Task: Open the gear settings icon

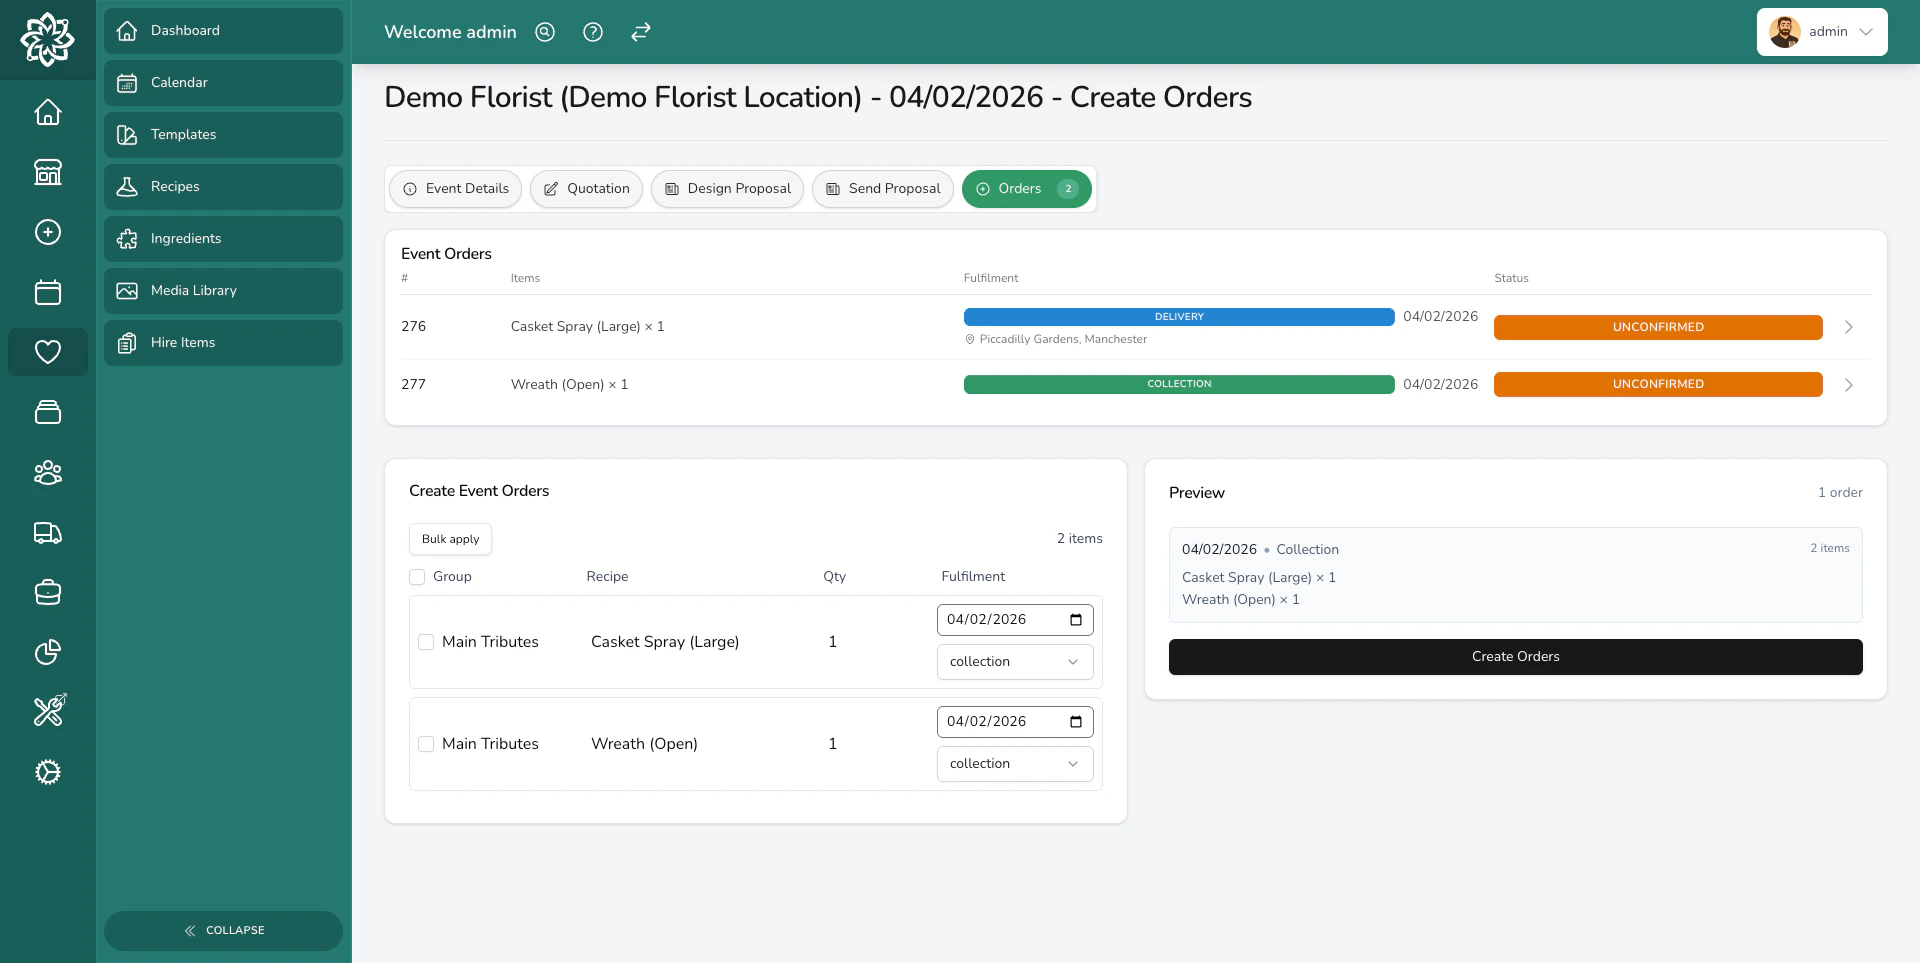Action: [47, 772]
